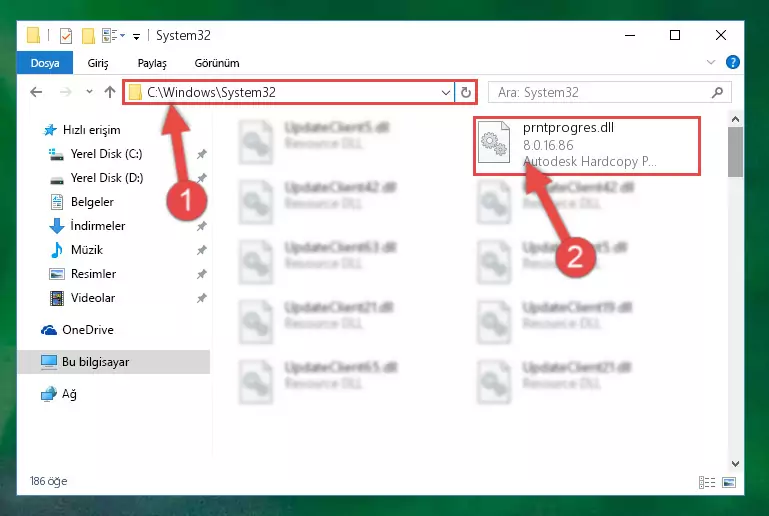769x516 pixels.
Task: Go forward with the right arrow
Action: point(65,92)
